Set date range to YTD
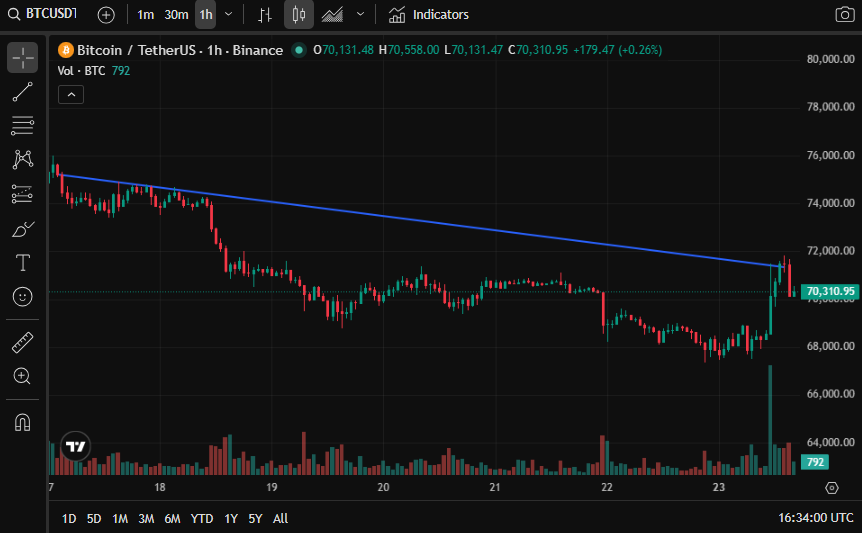The image size is (862, 533). click(x=202, y=518)
